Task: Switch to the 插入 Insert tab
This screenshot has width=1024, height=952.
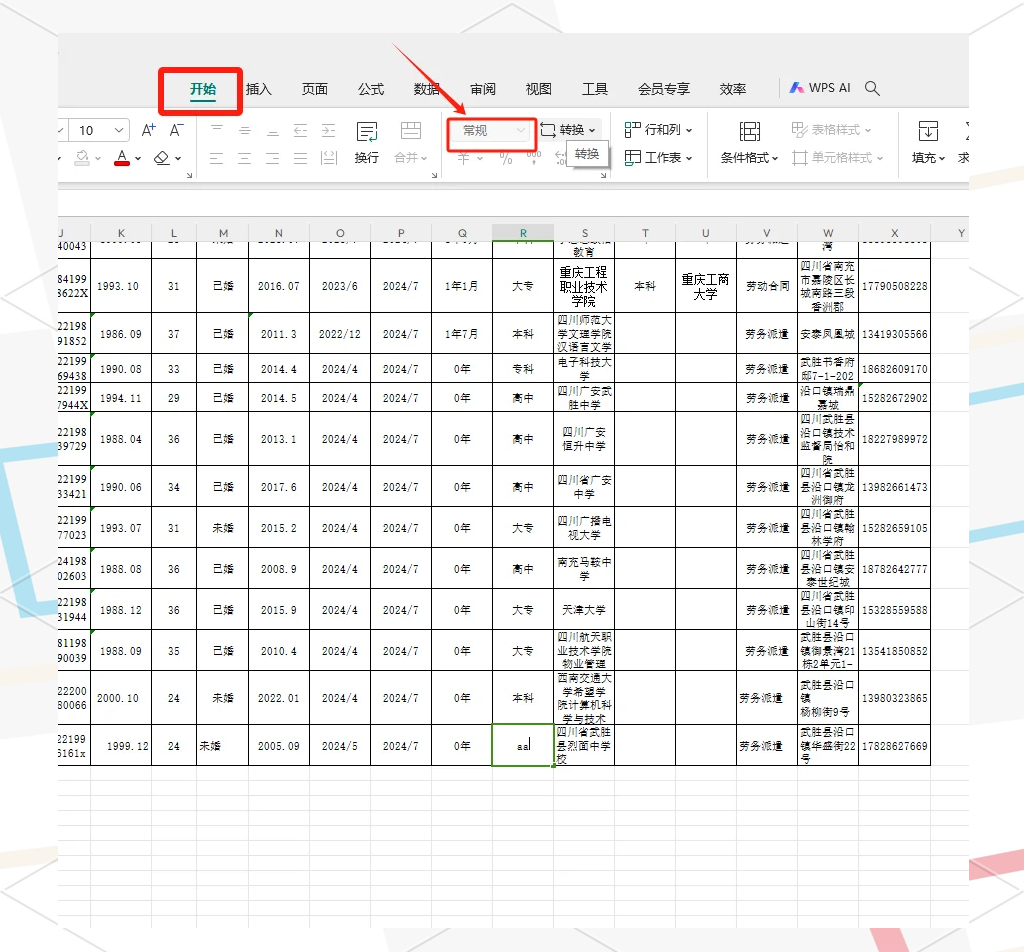Action: (259, 89)
